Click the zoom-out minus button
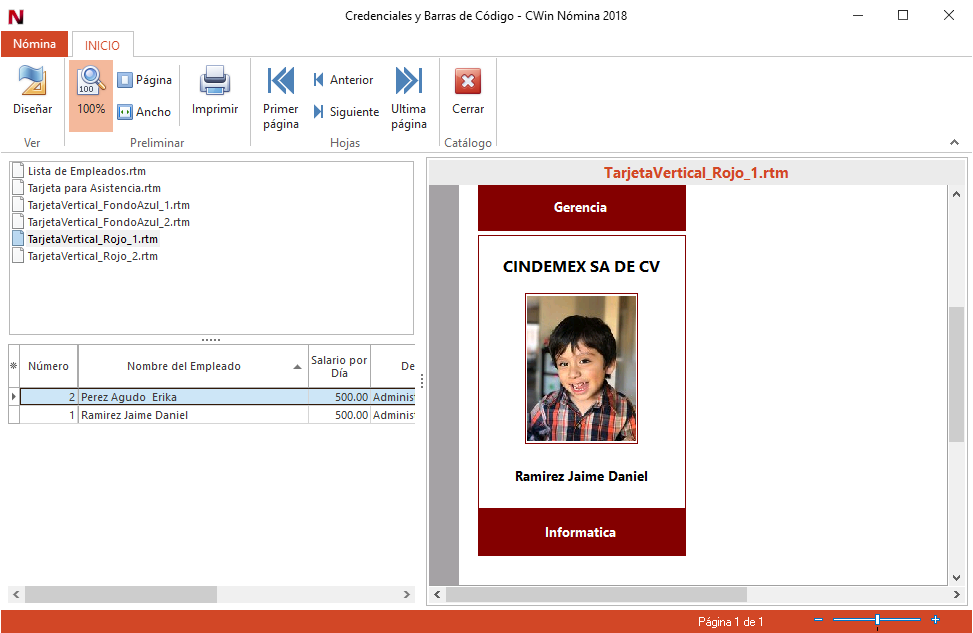 818,621
